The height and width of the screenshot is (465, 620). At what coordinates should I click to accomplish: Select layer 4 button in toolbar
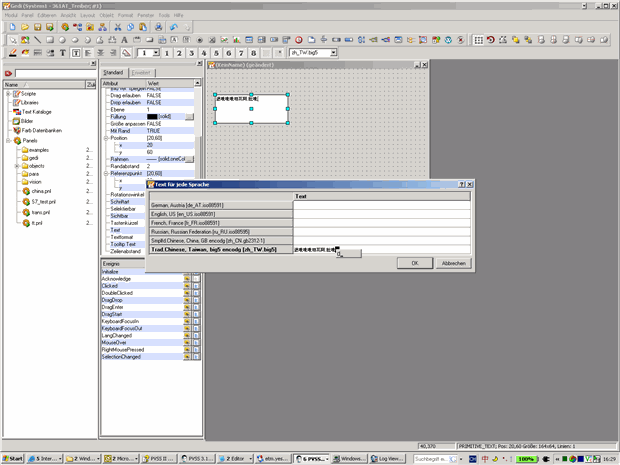[x=203, y=52]
